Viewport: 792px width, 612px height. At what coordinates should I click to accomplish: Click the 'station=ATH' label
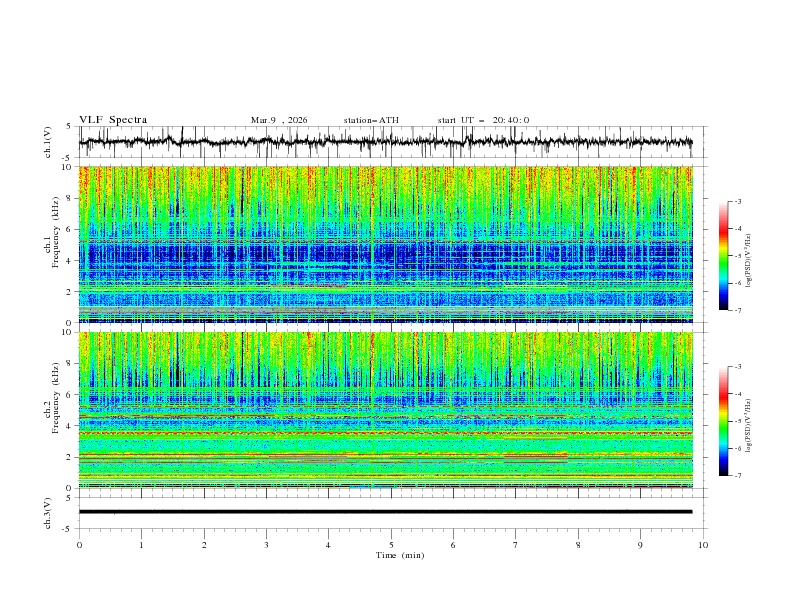click(371, 120)
